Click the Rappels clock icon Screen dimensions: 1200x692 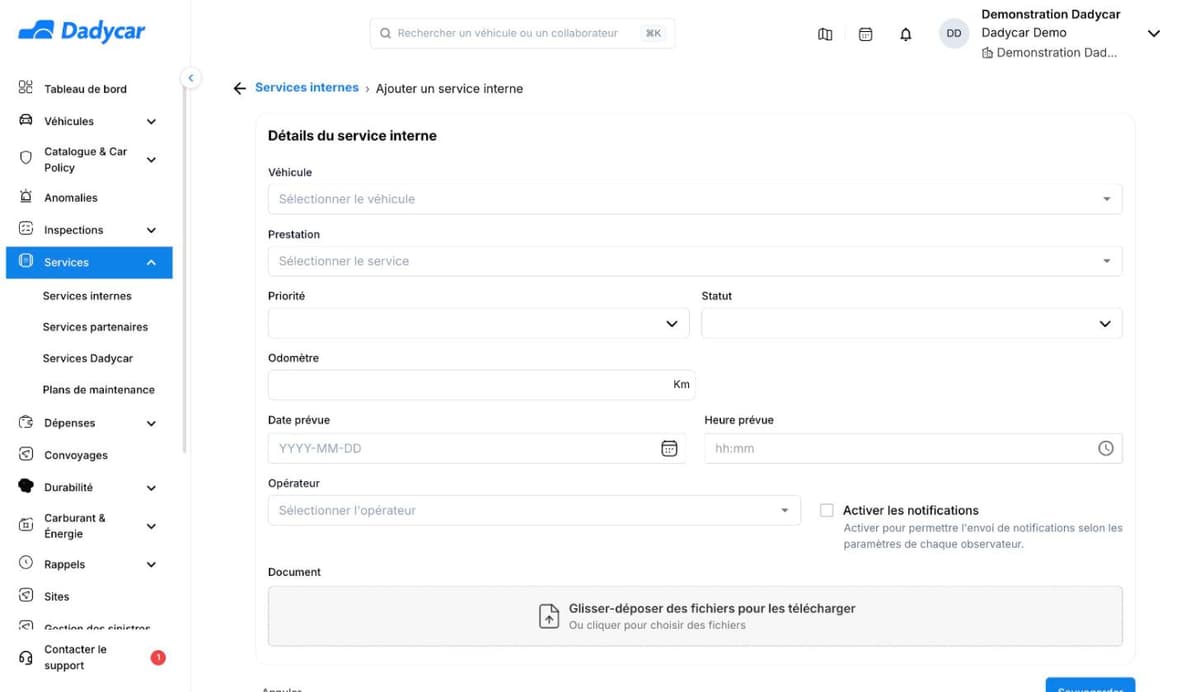click(26, 563)
